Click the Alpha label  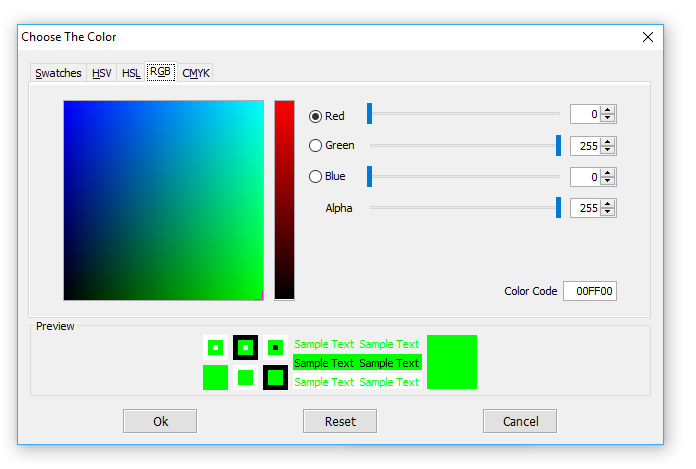tap(339, 208)
